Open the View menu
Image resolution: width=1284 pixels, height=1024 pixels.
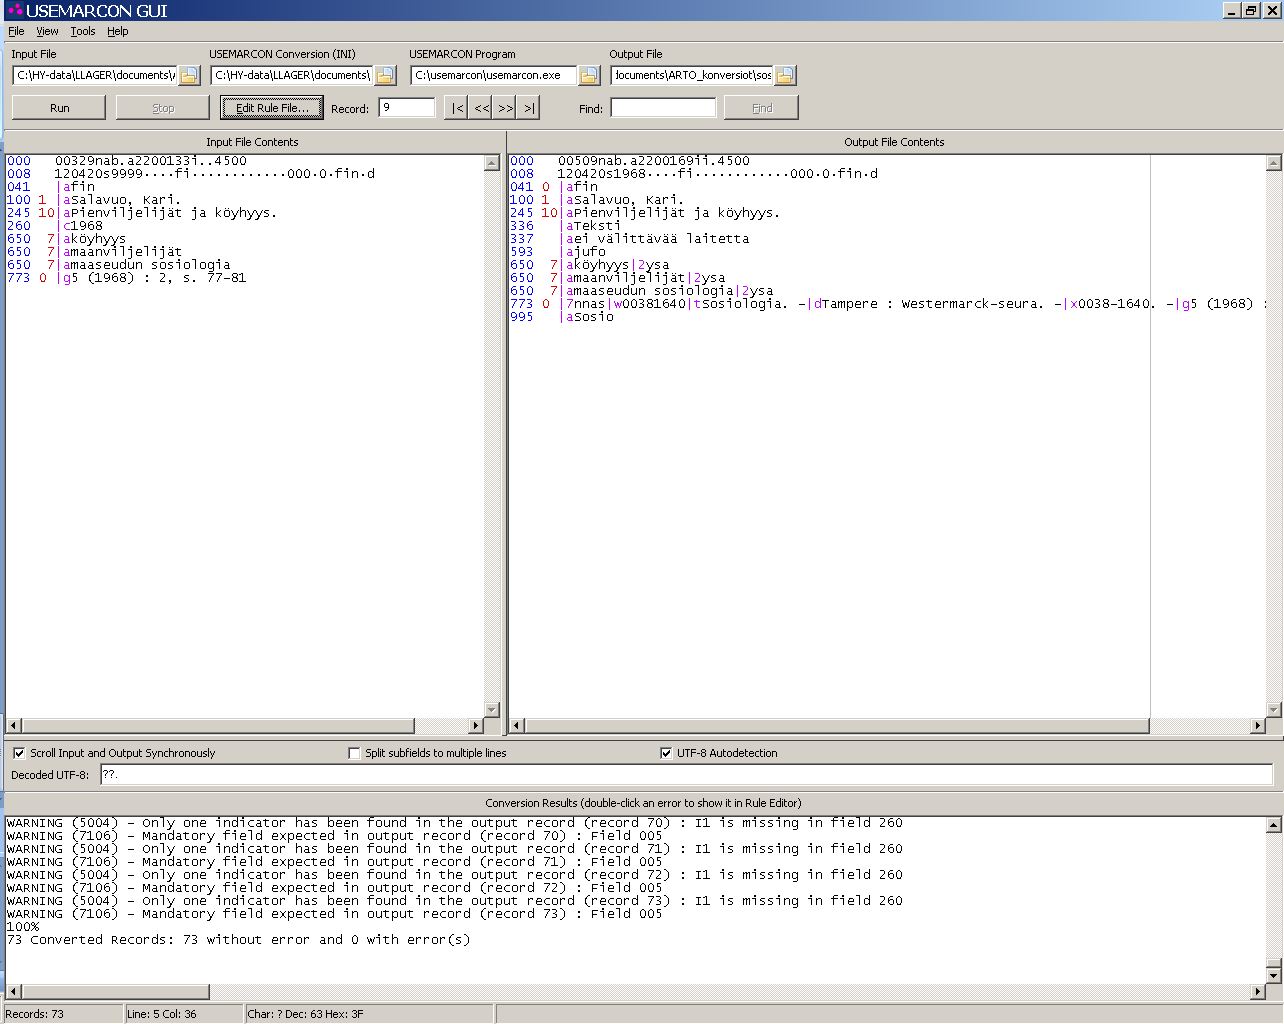[x=47, y=31]
